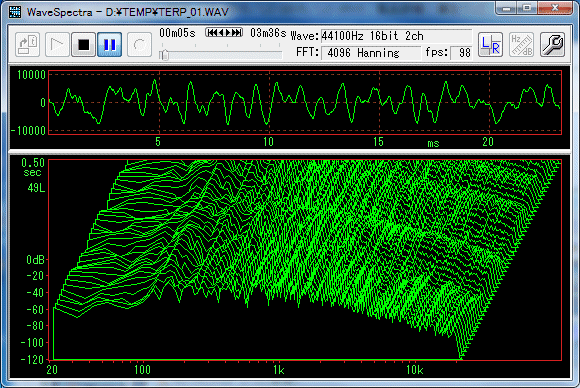Stop playback with the black square button
This screenshot has width=580, height=388.
coord(84,45)
